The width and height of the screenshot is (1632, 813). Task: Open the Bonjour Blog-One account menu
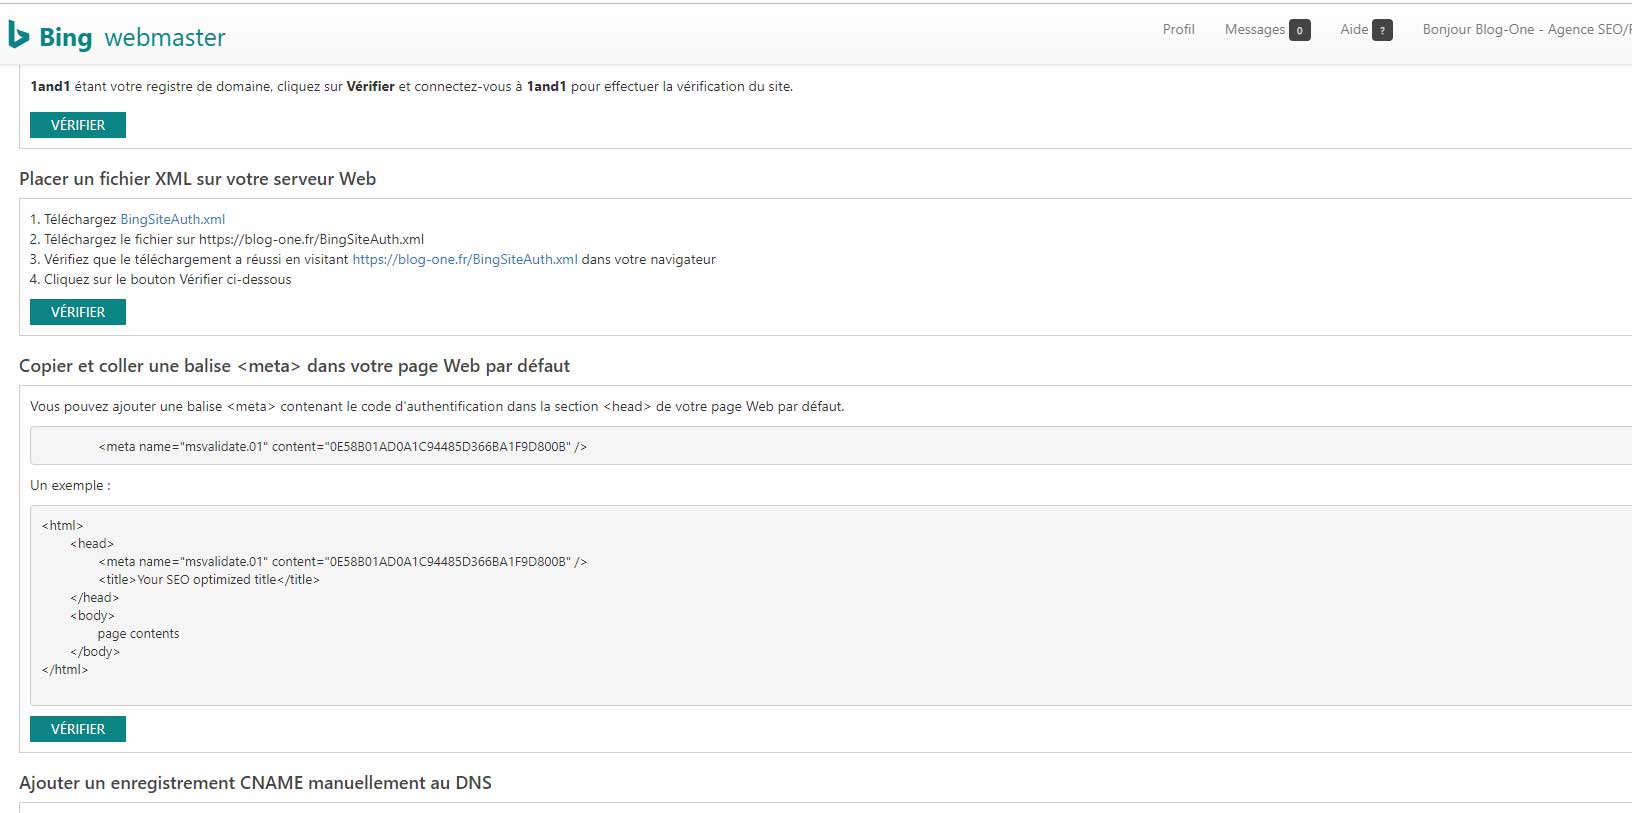tap(1525, 30)
